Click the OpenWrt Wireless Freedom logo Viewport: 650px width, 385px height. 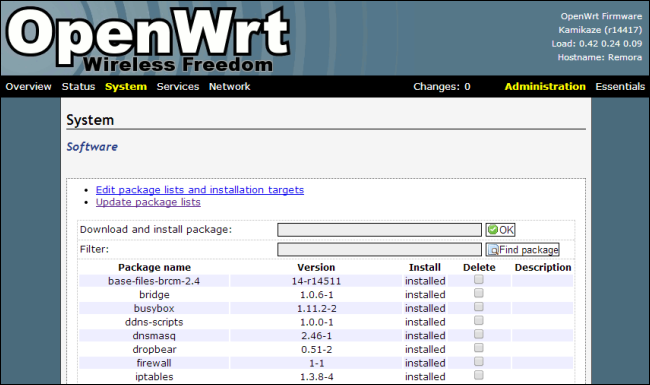pyautogui.click(x=147, y=39)
